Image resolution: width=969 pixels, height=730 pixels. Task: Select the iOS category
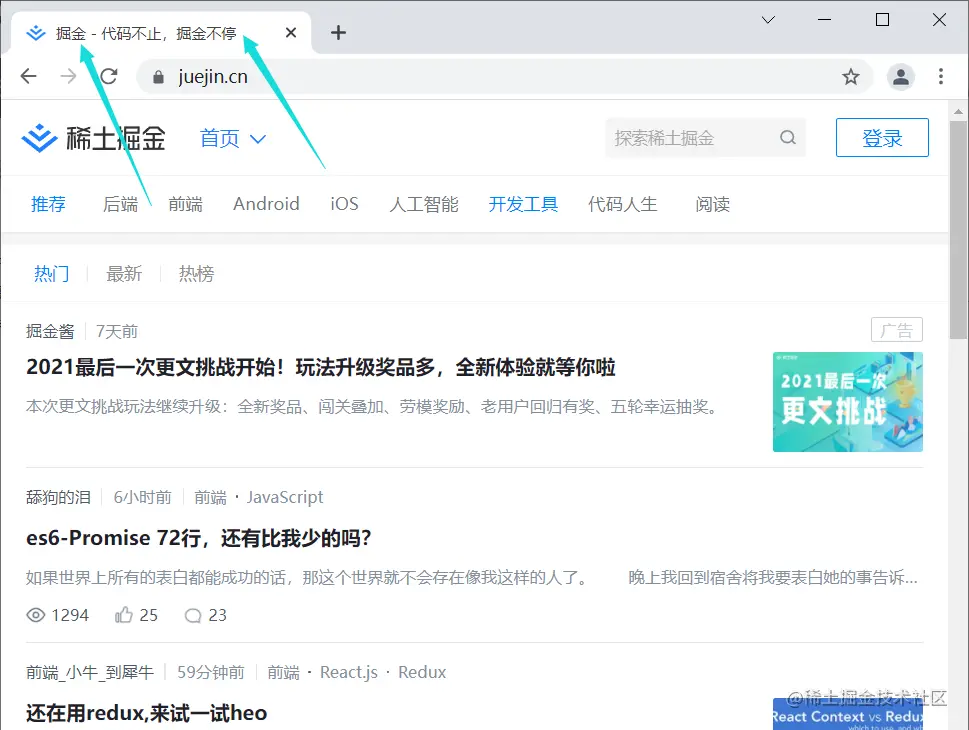click(344, 204)
